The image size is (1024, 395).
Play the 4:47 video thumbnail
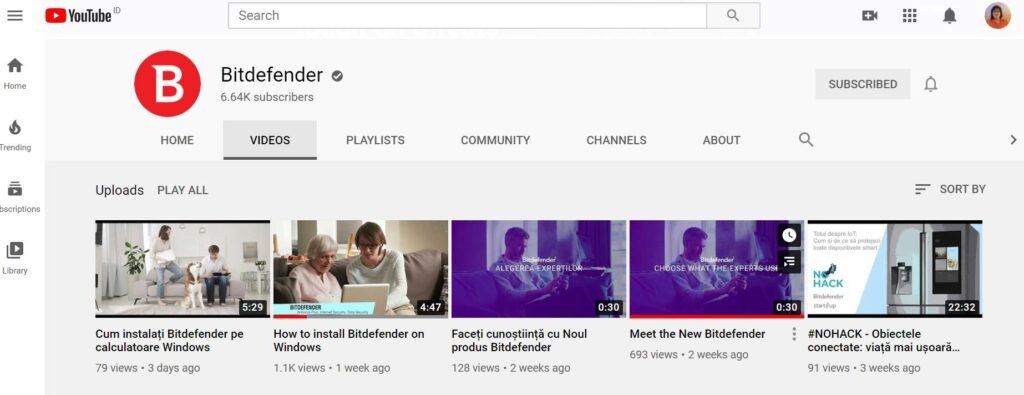(x=360, y=269)
